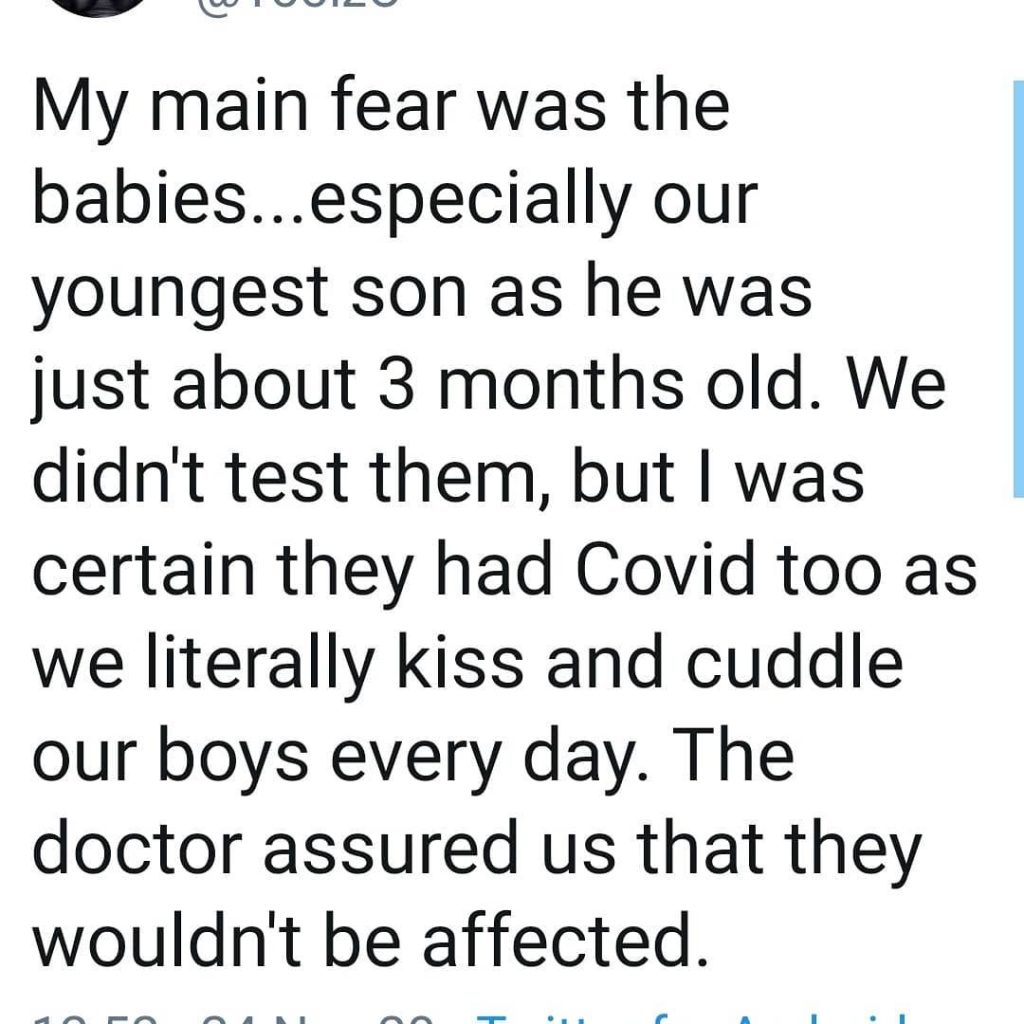Viewport: 1024px width, 1024px height.
Task: Open the tweet author's profile avatar
Action: [x=98, y=5]
